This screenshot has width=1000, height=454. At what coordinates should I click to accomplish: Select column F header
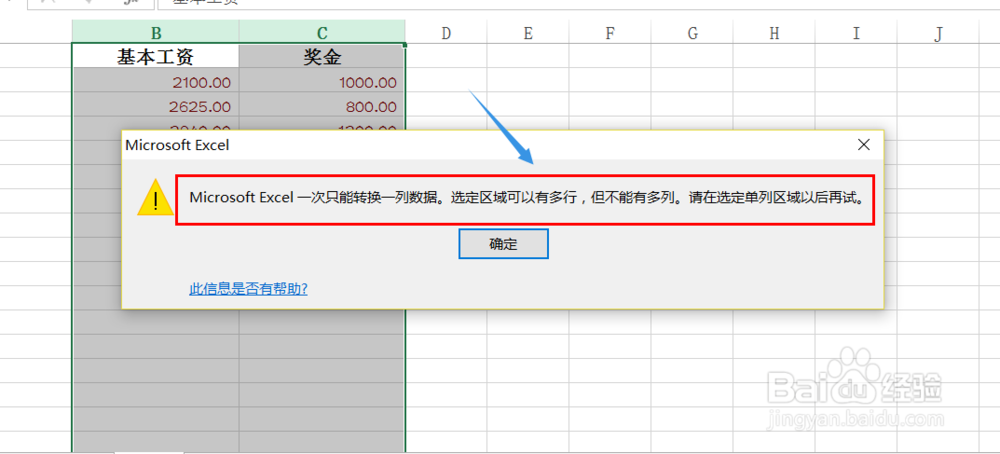[x=610, y=33]
